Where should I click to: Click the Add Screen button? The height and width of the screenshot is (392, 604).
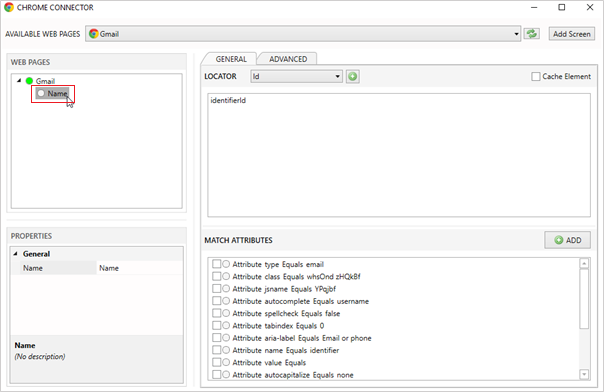click(x=572, y=34)
